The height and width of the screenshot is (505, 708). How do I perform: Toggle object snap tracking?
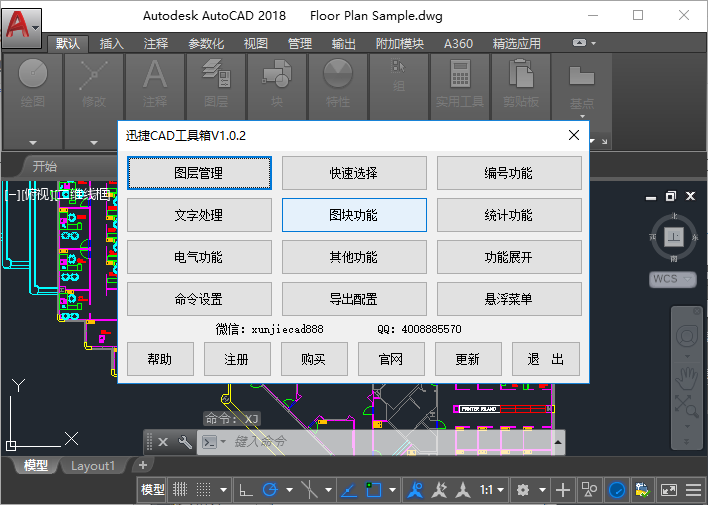coord(348,490)
